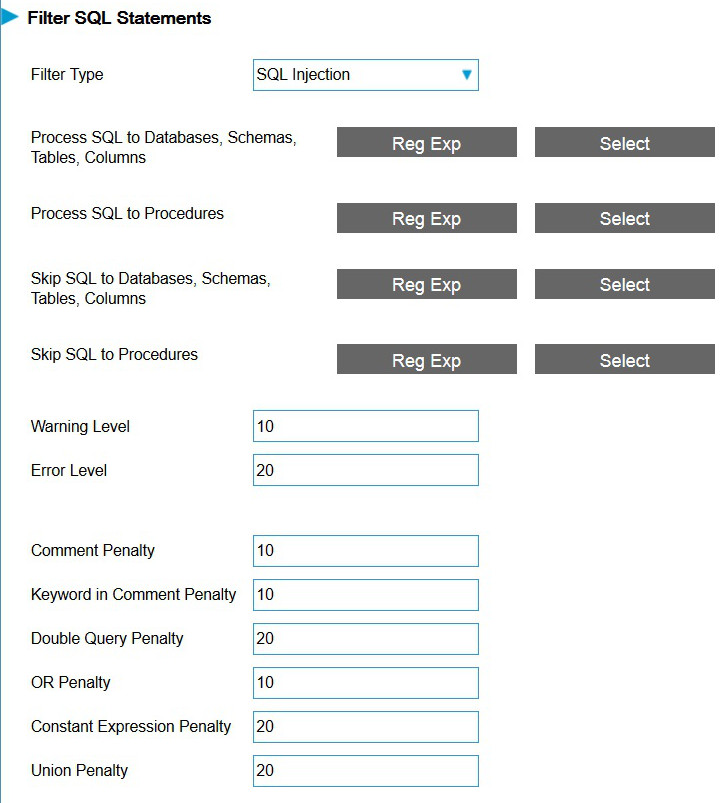723x803 pixels.
Task: Focus the Constant Expression Penalty field
Action: click(x=365, y=727)
